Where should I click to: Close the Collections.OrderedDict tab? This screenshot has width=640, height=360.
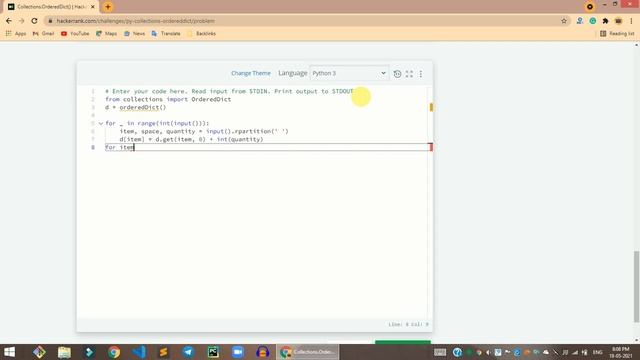tap(93, 7)
